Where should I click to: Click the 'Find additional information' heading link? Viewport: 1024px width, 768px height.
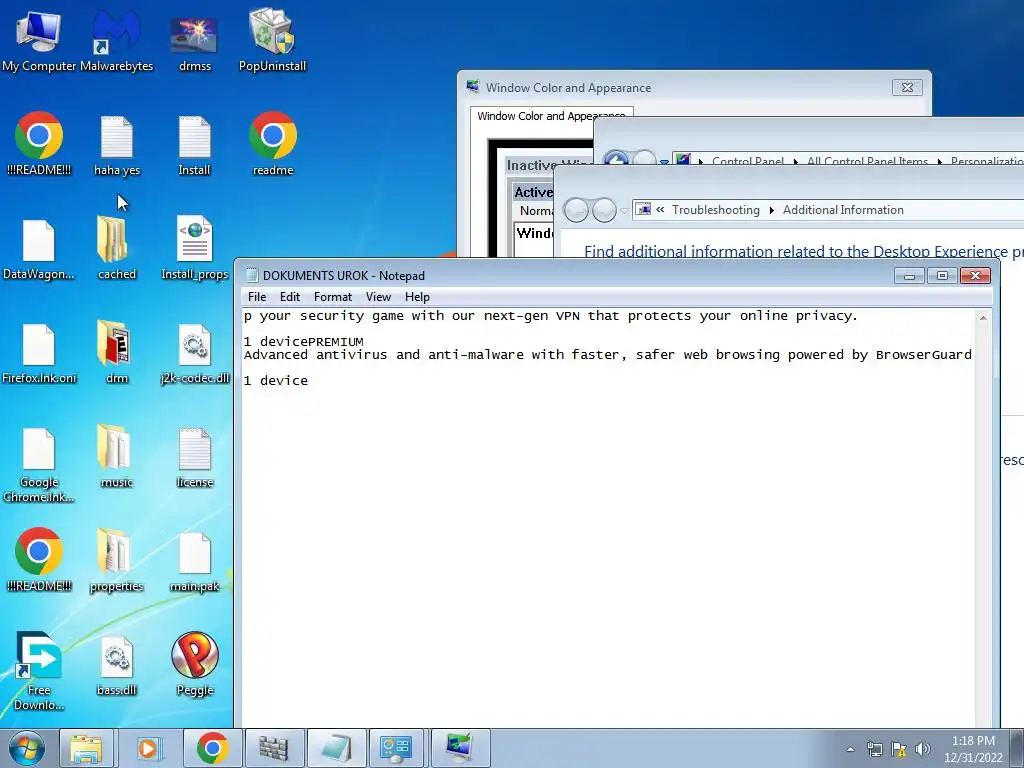(804, 251)
